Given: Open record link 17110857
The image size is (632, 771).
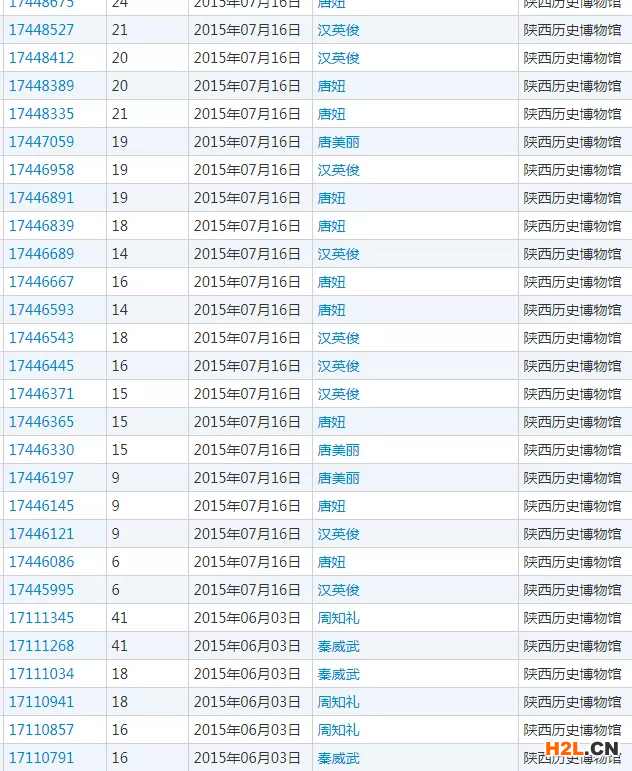Looking at the screenshot, I should coord(41,731).
